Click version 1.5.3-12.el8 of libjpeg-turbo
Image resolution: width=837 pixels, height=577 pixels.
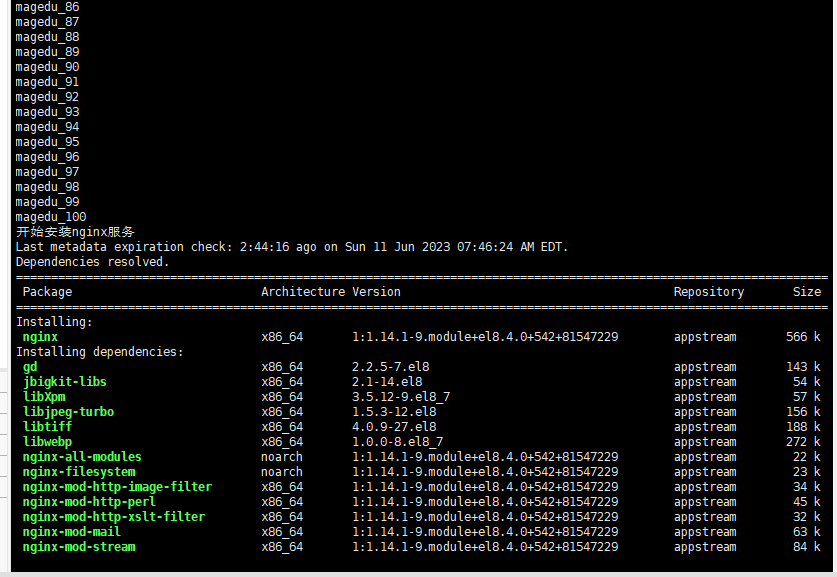click(394, 412)
